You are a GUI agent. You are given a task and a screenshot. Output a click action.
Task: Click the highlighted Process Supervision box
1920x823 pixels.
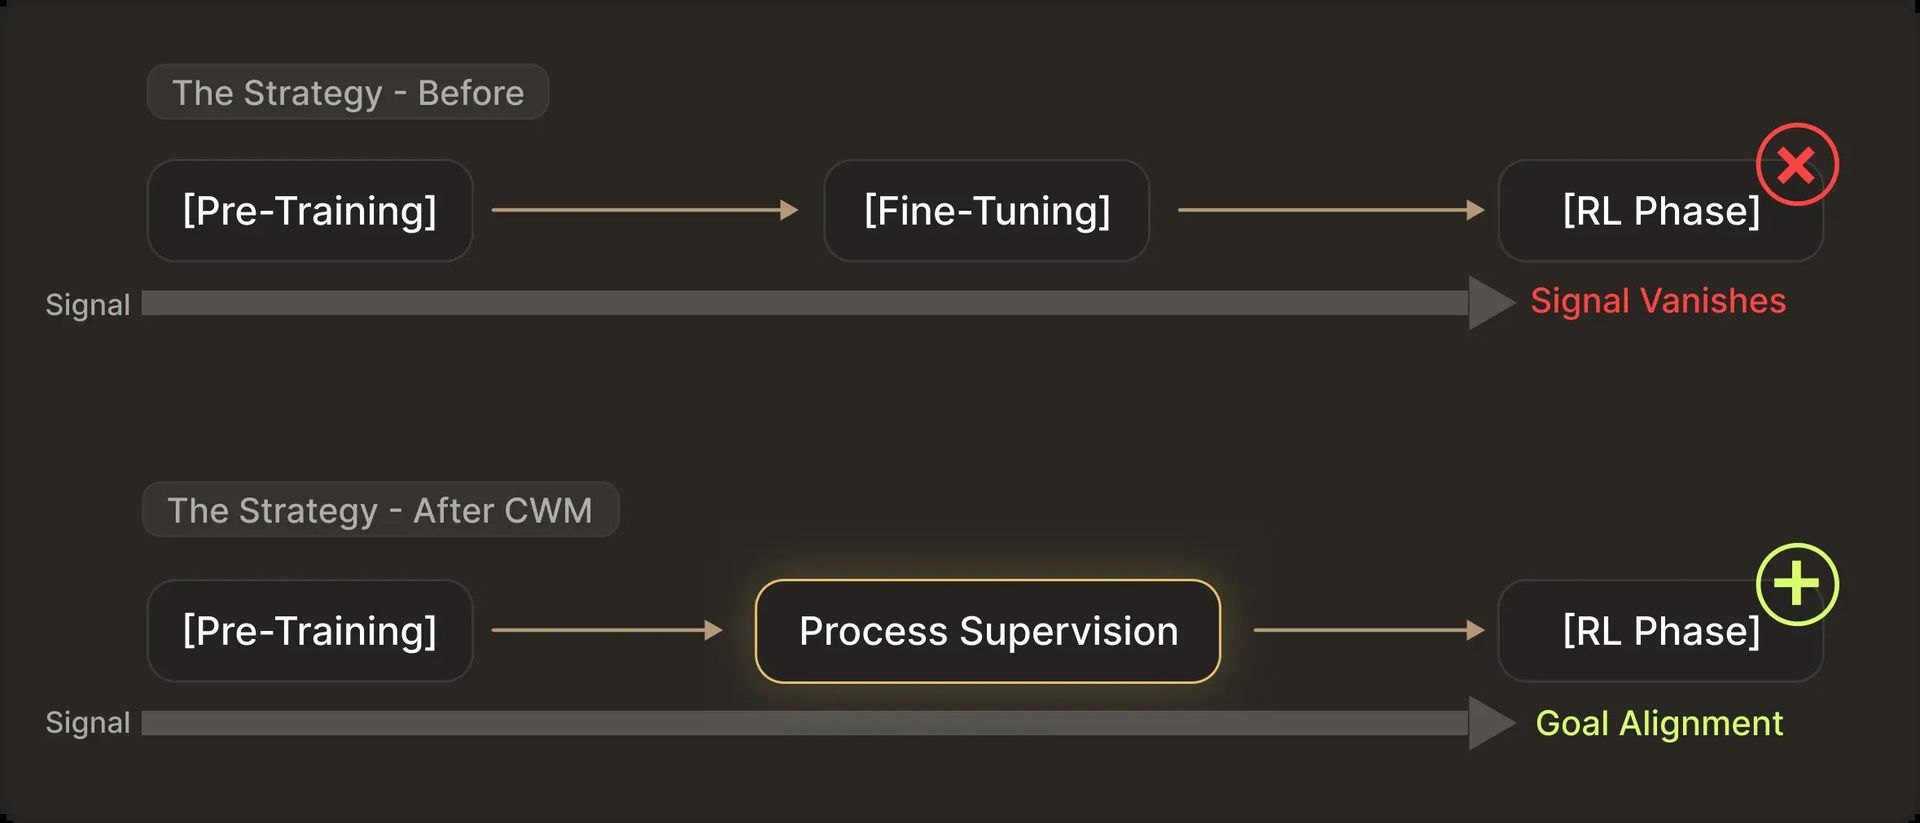click(x=988, y=631)
